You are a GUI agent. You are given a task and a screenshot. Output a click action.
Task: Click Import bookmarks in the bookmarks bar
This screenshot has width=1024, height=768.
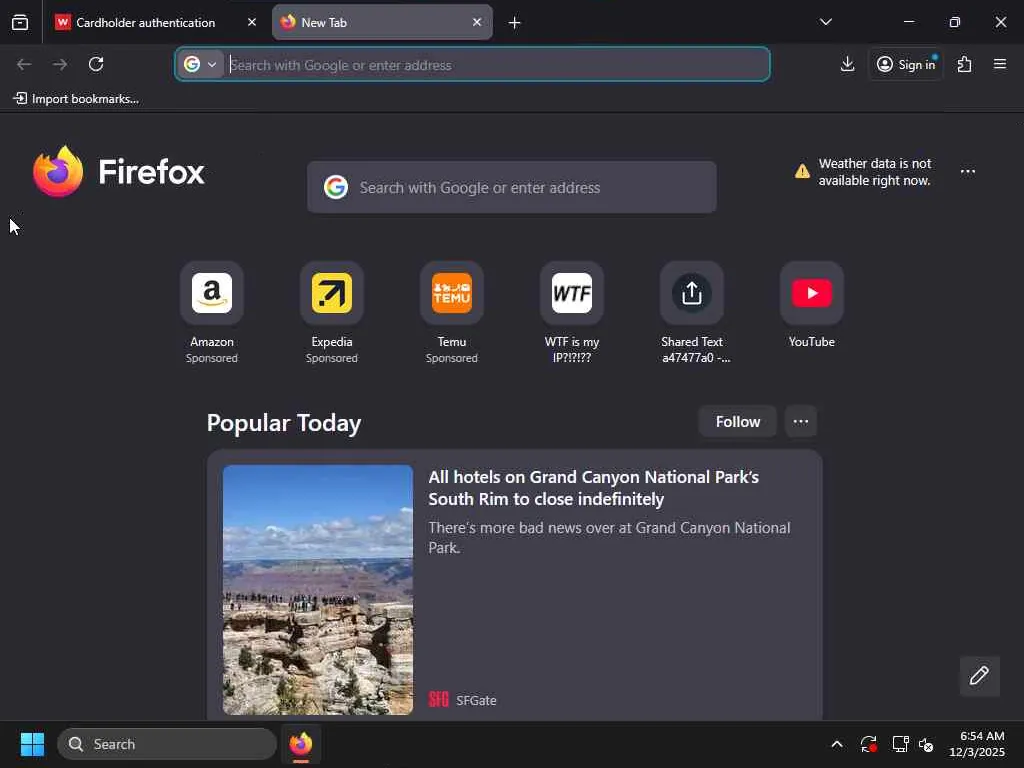[76, 99]
